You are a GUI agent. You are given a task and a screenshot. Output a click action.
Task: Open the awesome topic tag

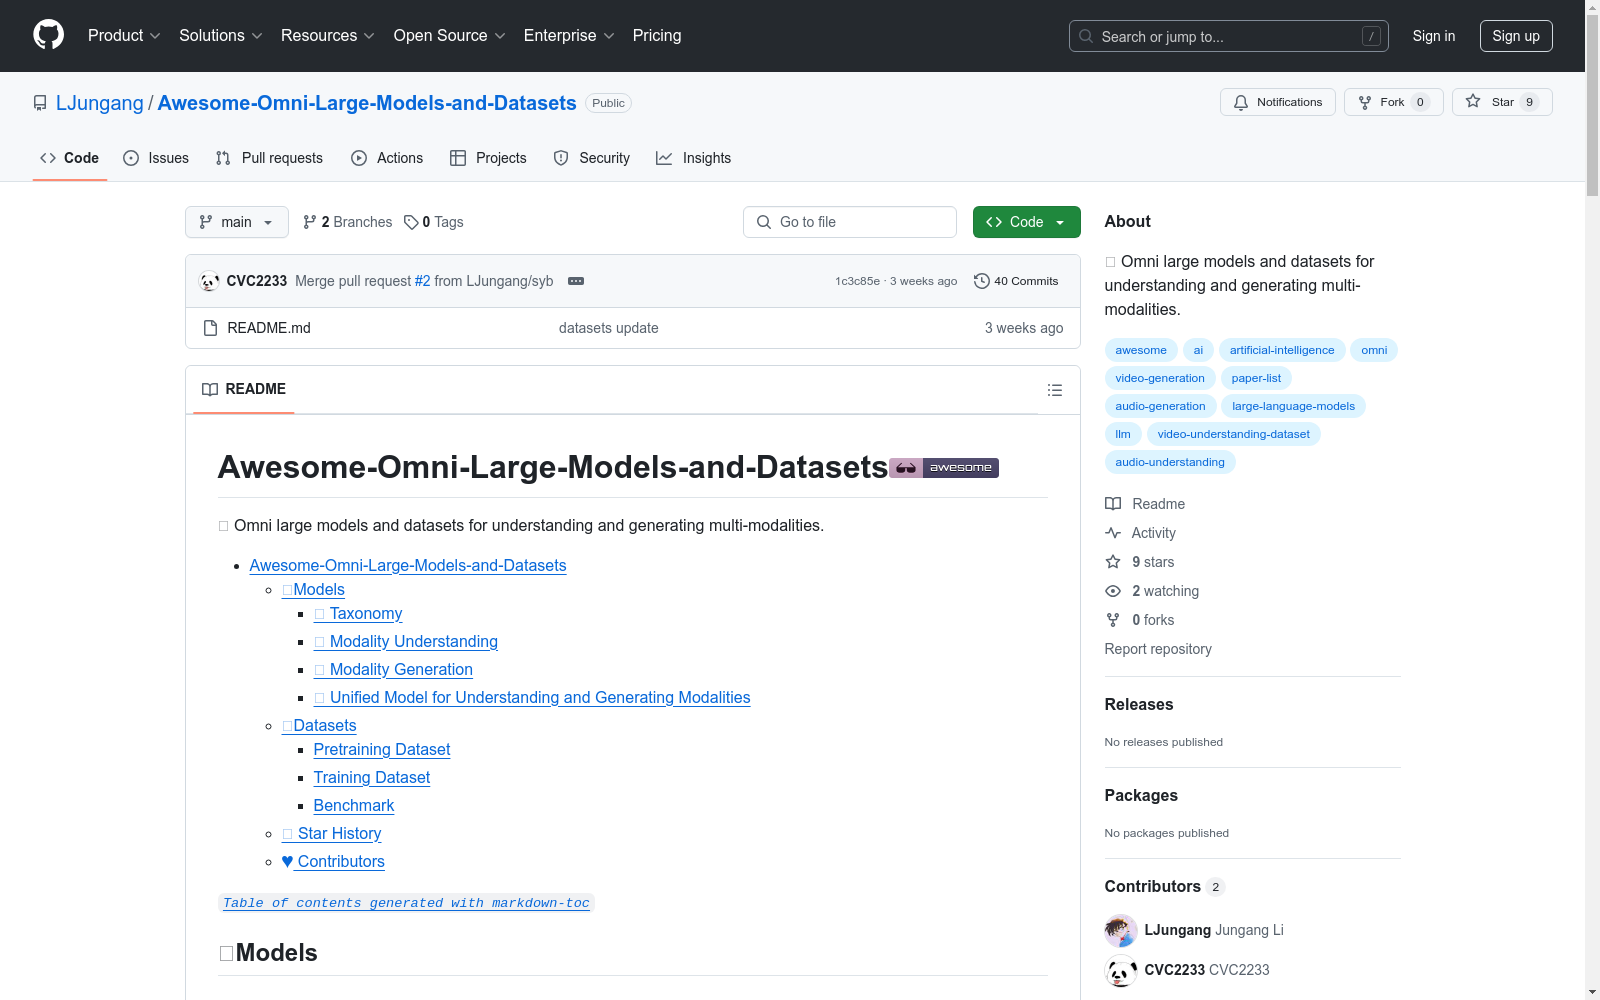point(1141,350)
